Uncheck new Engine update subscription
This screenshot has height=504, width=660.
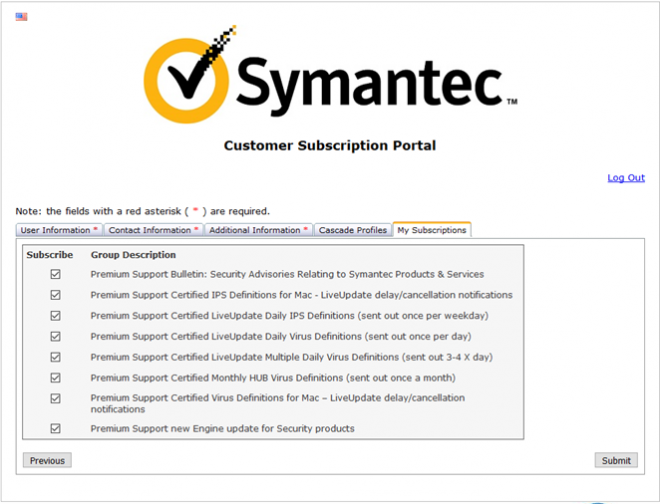55,428
